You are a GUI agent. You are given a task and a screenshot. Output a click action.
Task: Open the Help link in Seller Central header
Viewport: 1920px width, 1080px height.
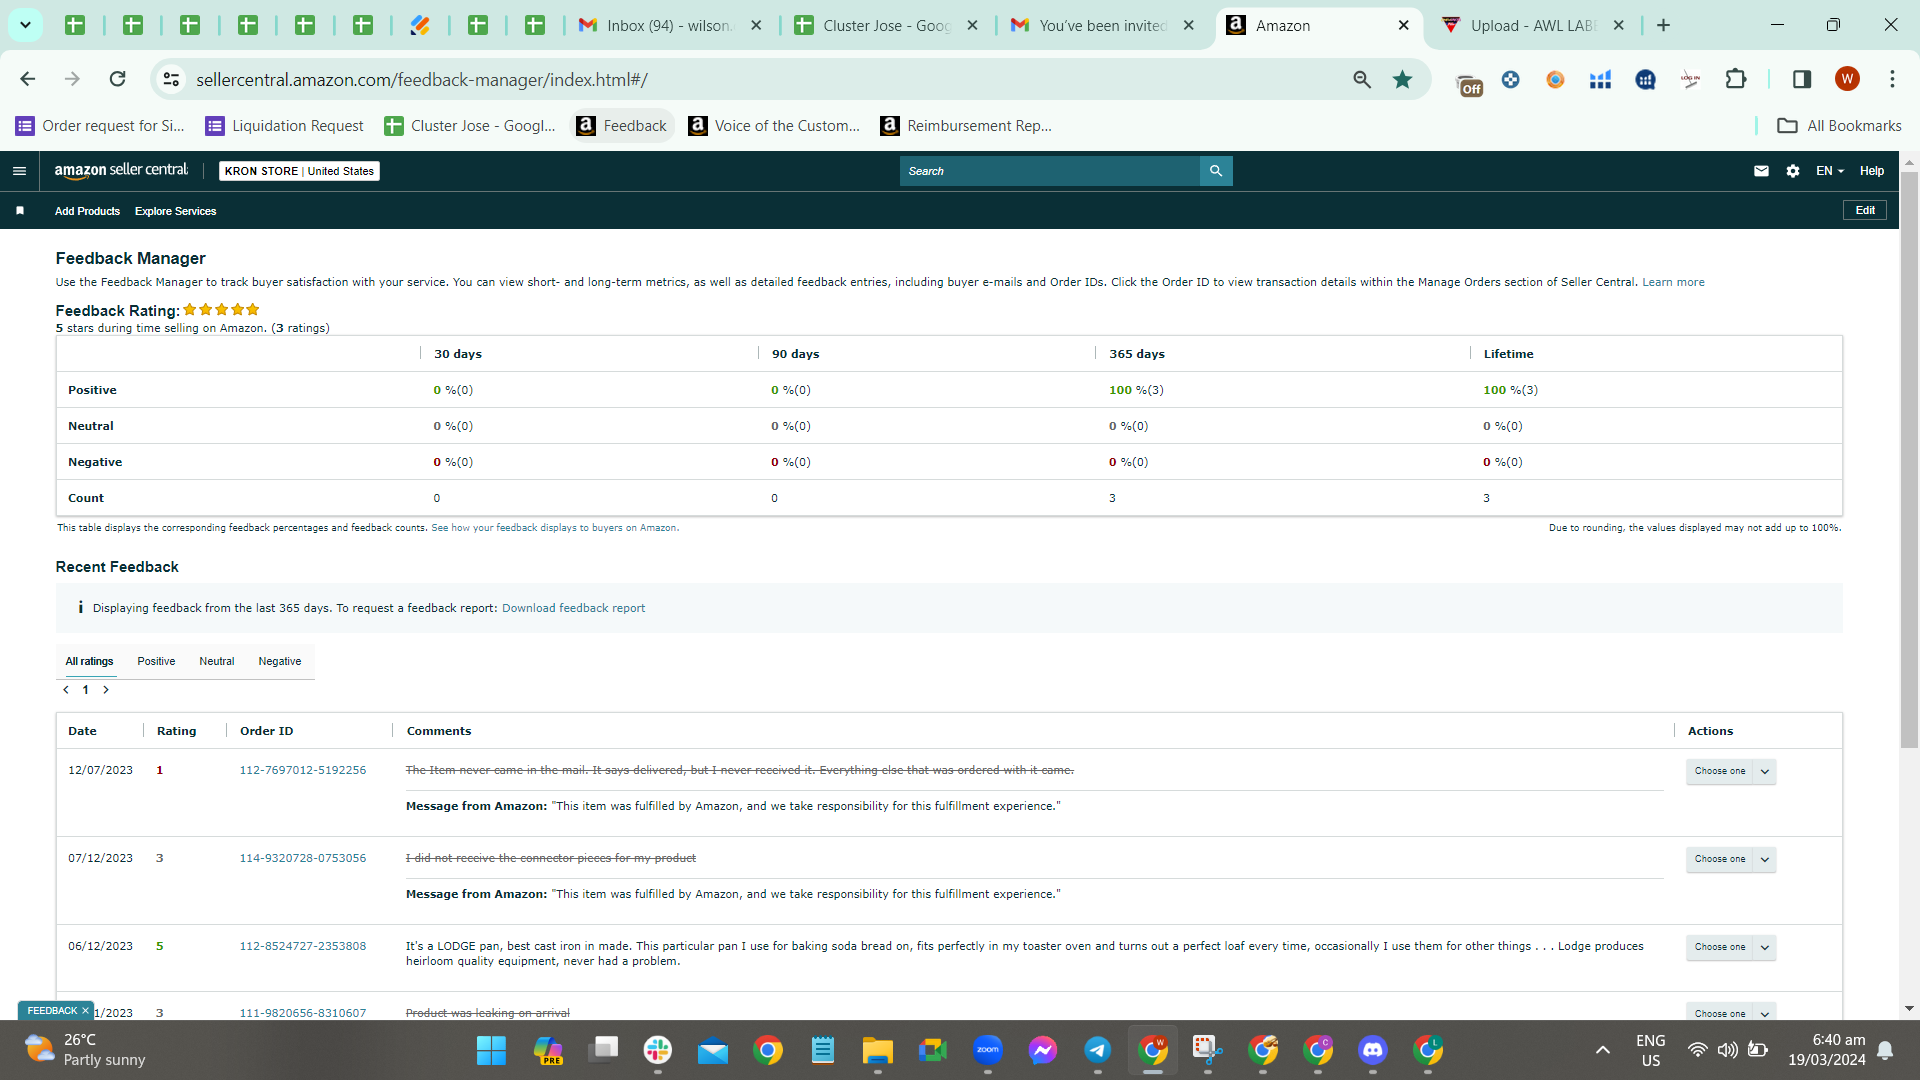tap(1872, 171)
